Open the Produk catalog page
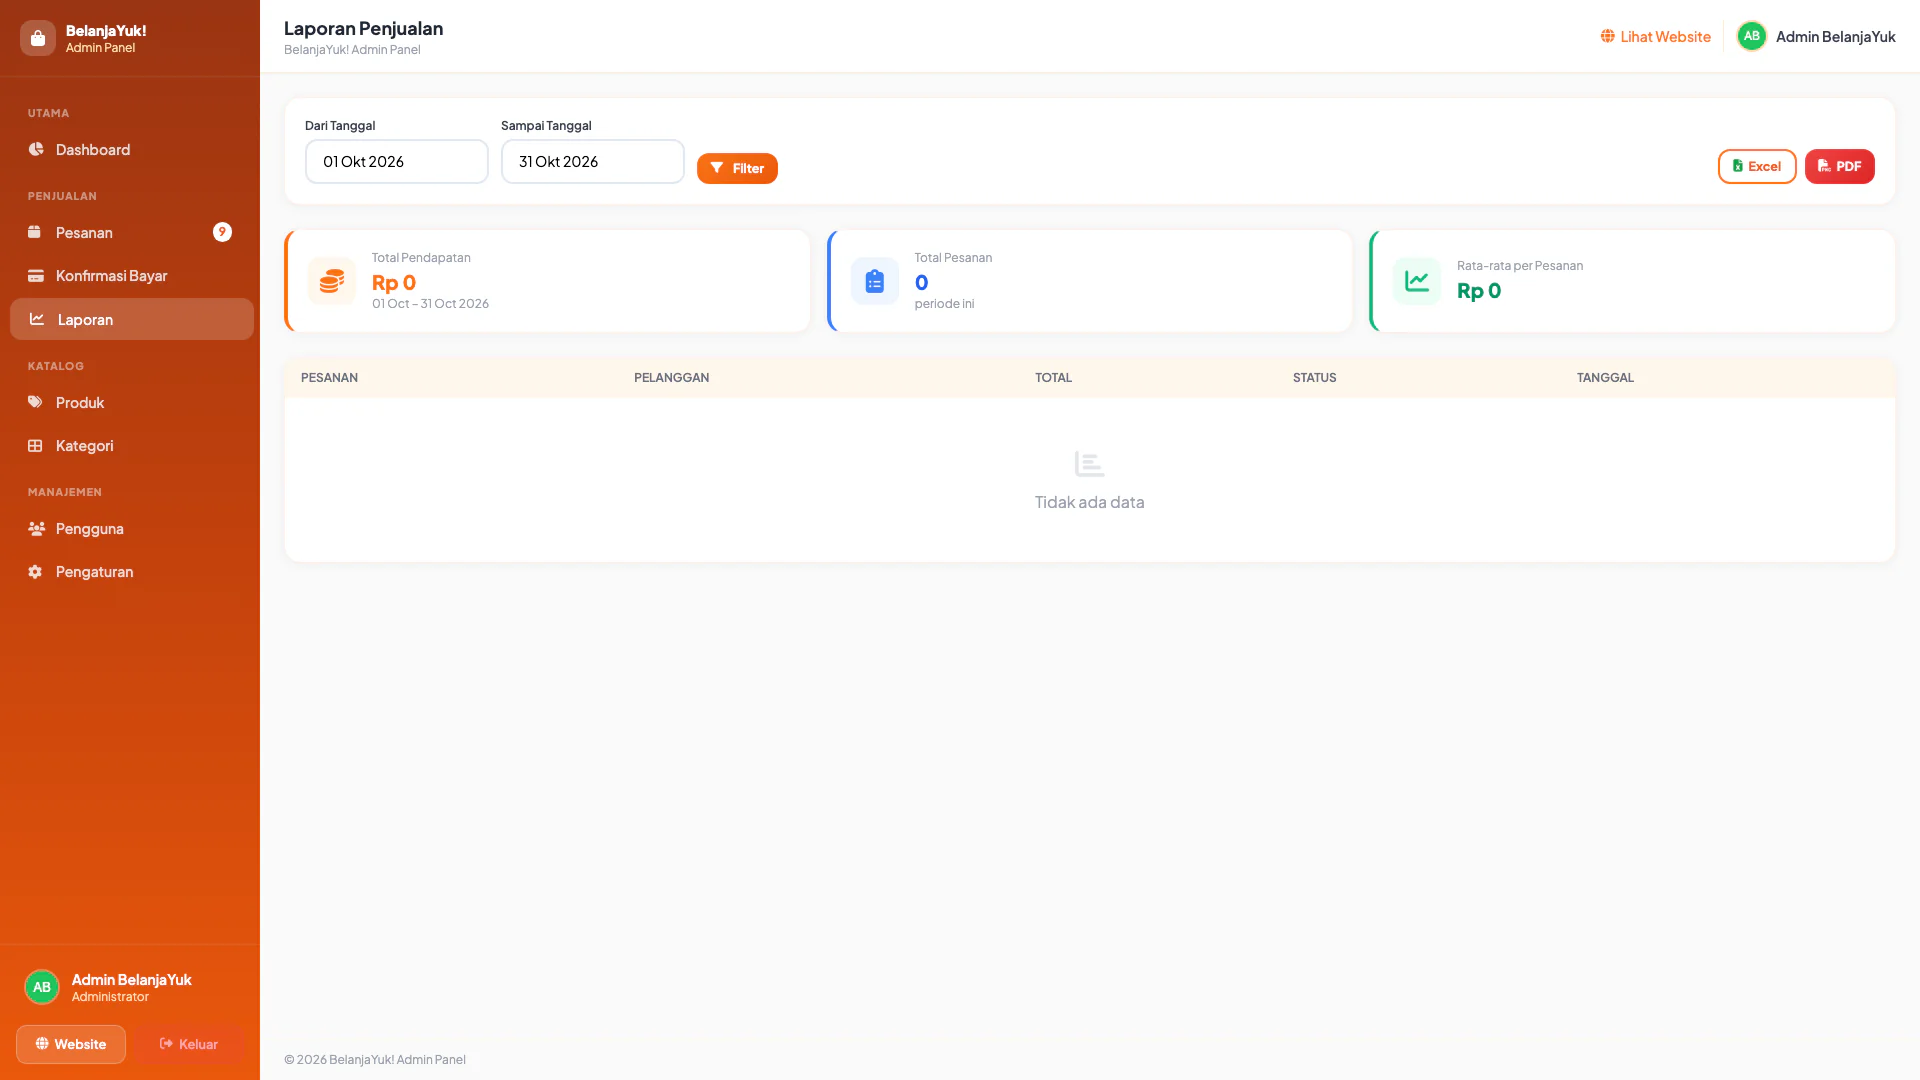Image resolution: width=1920 pixels, height=1080 pixels. (132, 403)
